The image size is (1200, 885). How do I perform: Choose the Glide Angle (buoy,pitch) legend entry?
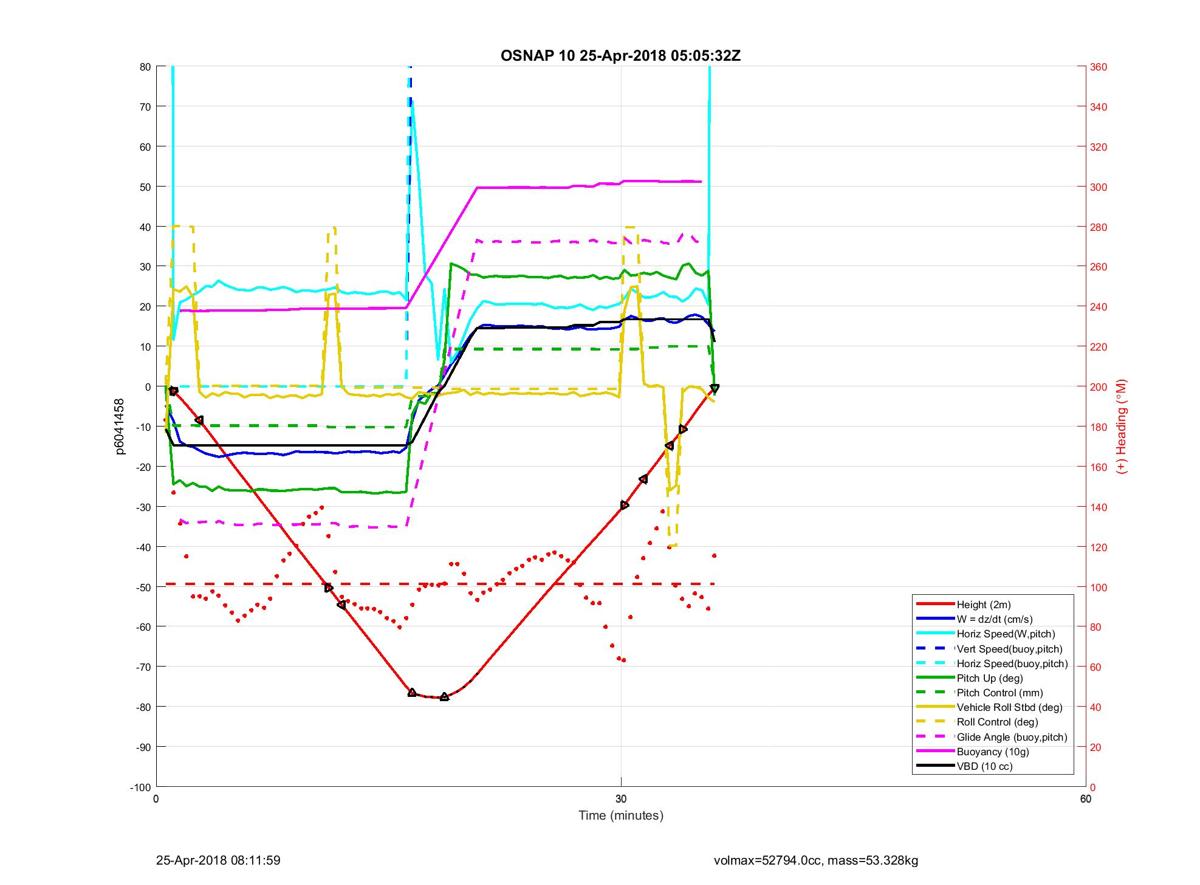[991, 737]
